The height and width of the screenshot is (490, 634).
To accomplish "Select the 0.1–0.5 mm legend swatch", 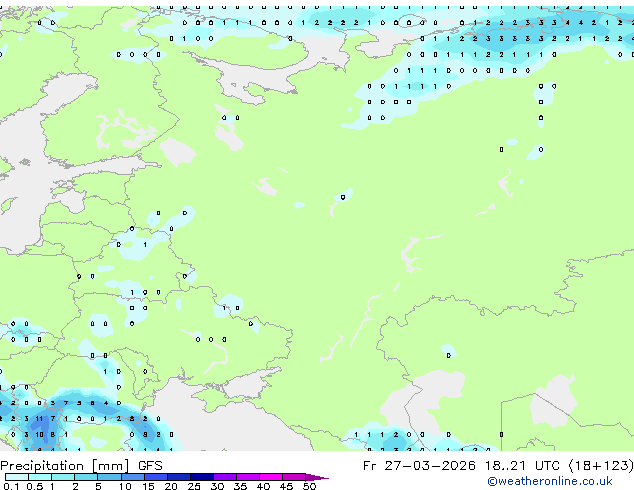I will (x=17, y=477).
